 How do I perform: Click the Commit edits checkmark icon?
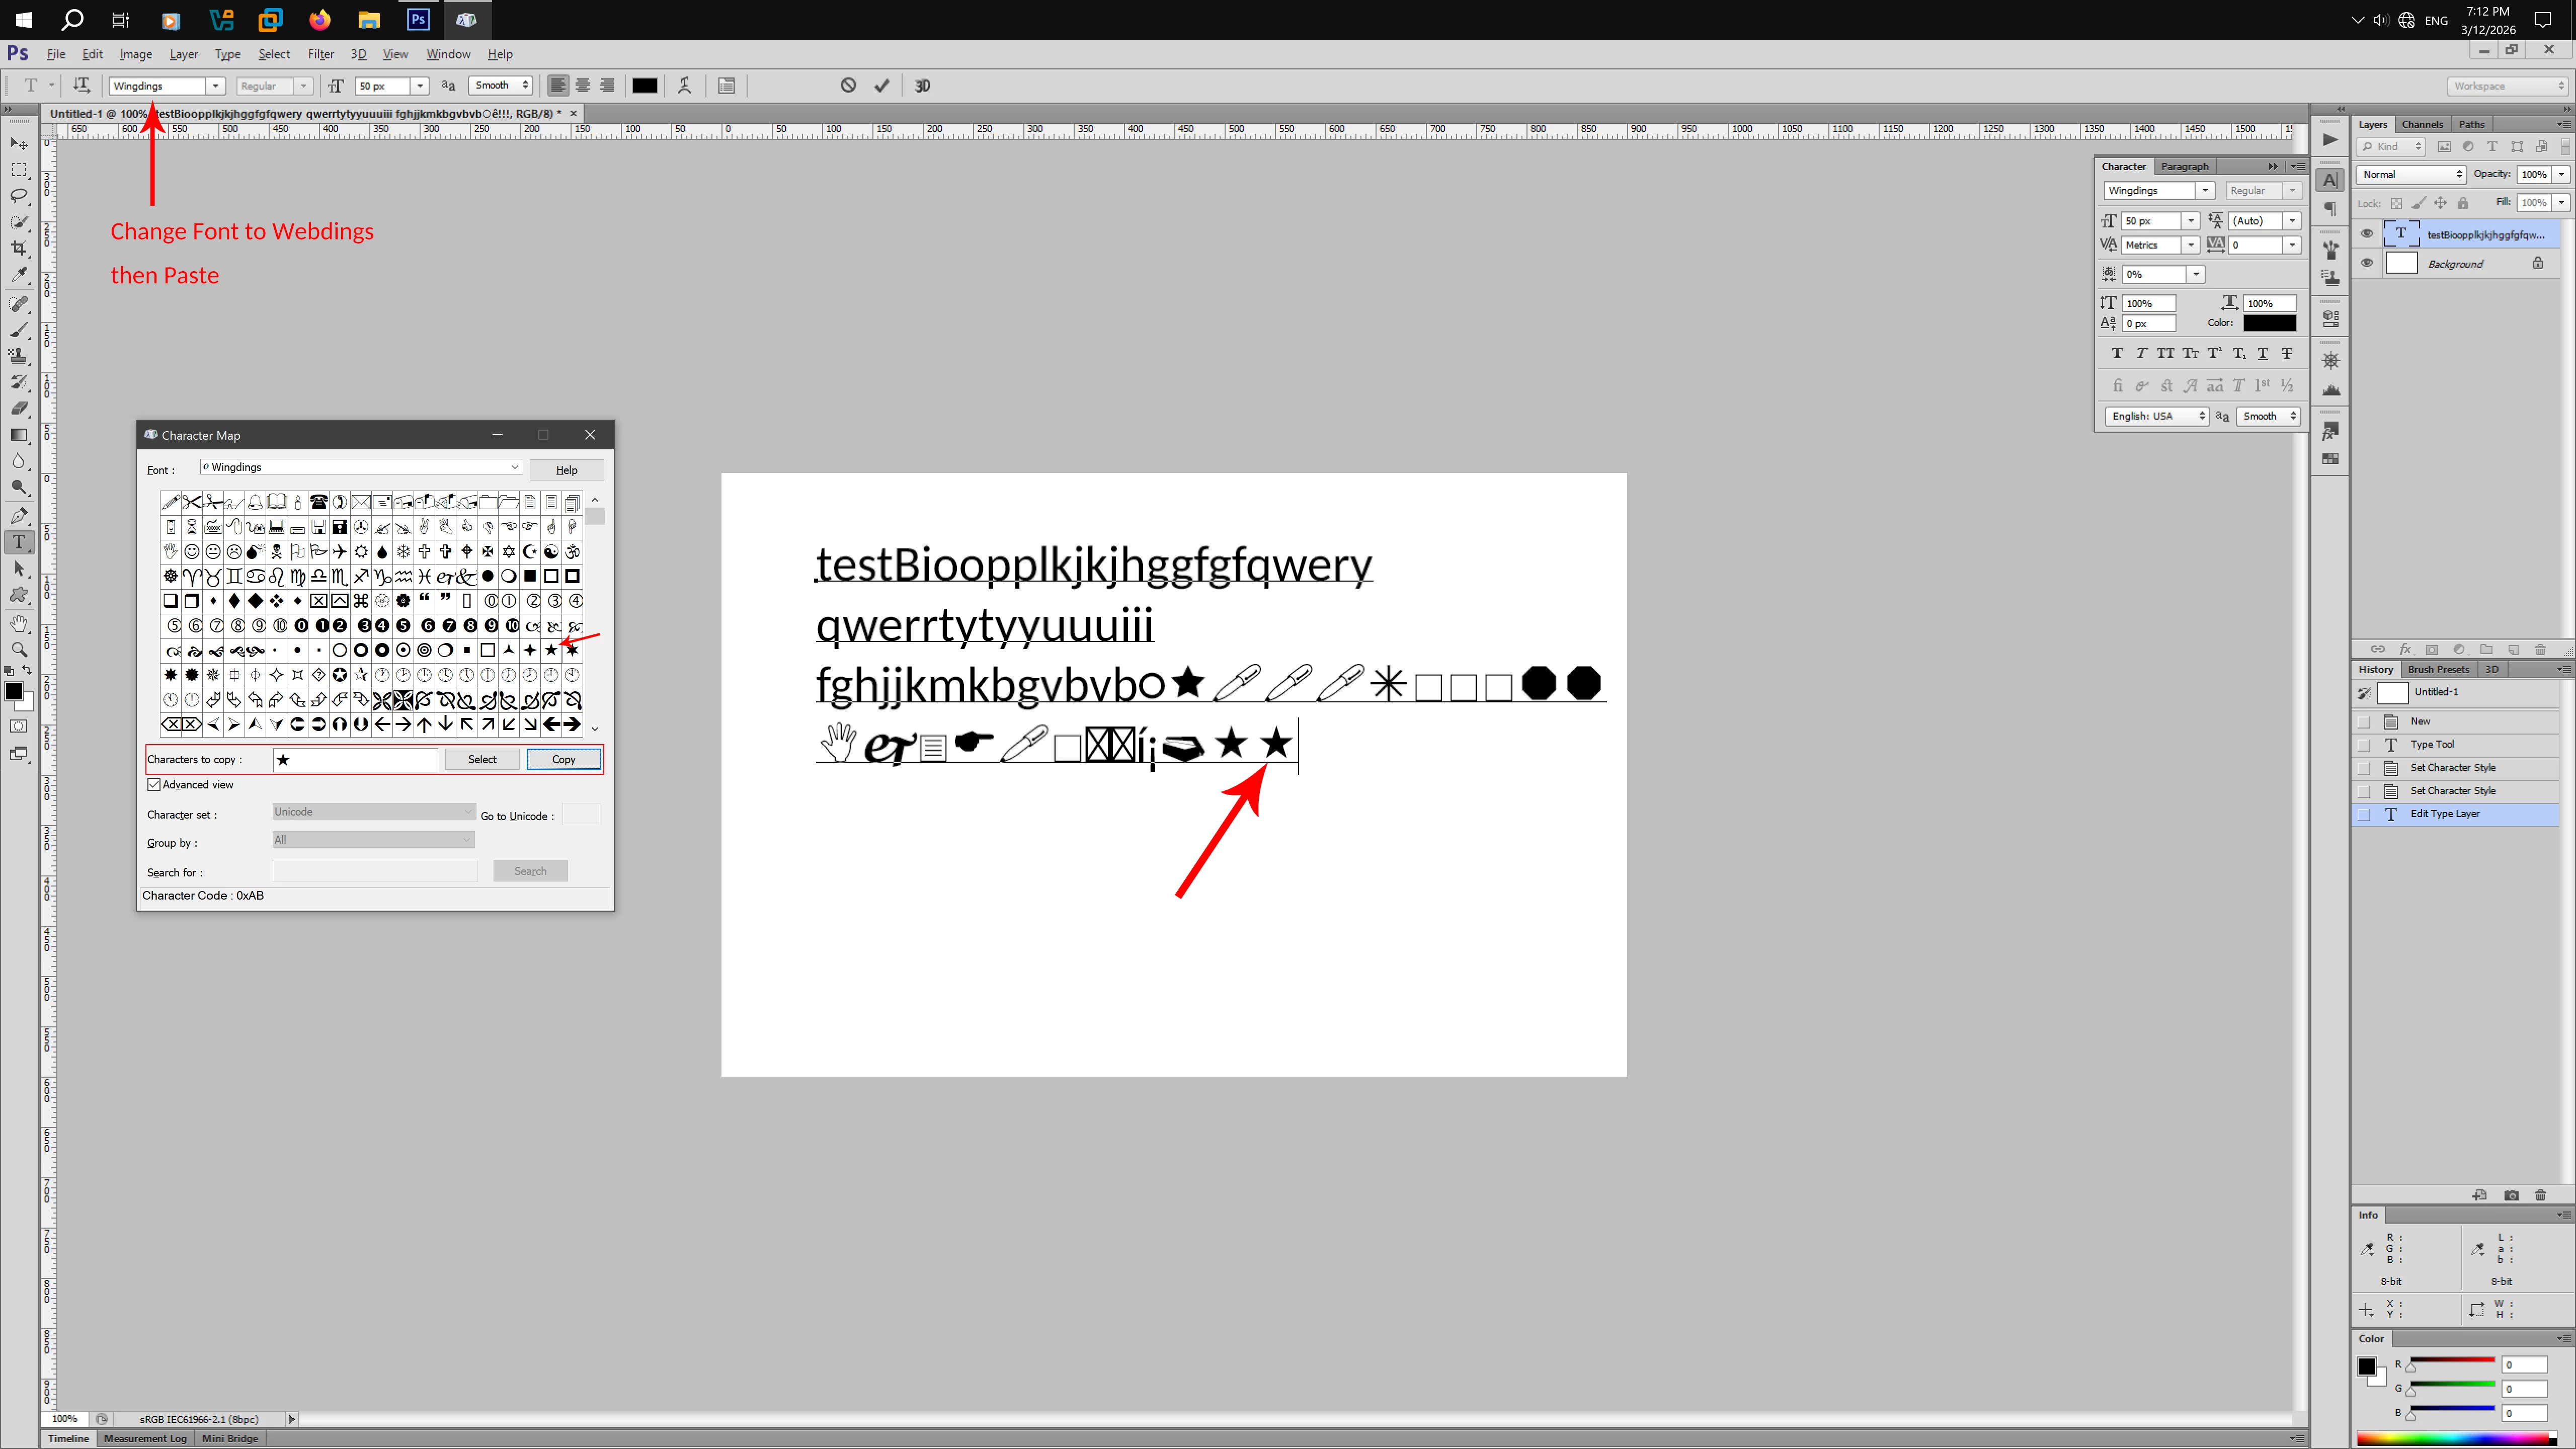[881, 86]
